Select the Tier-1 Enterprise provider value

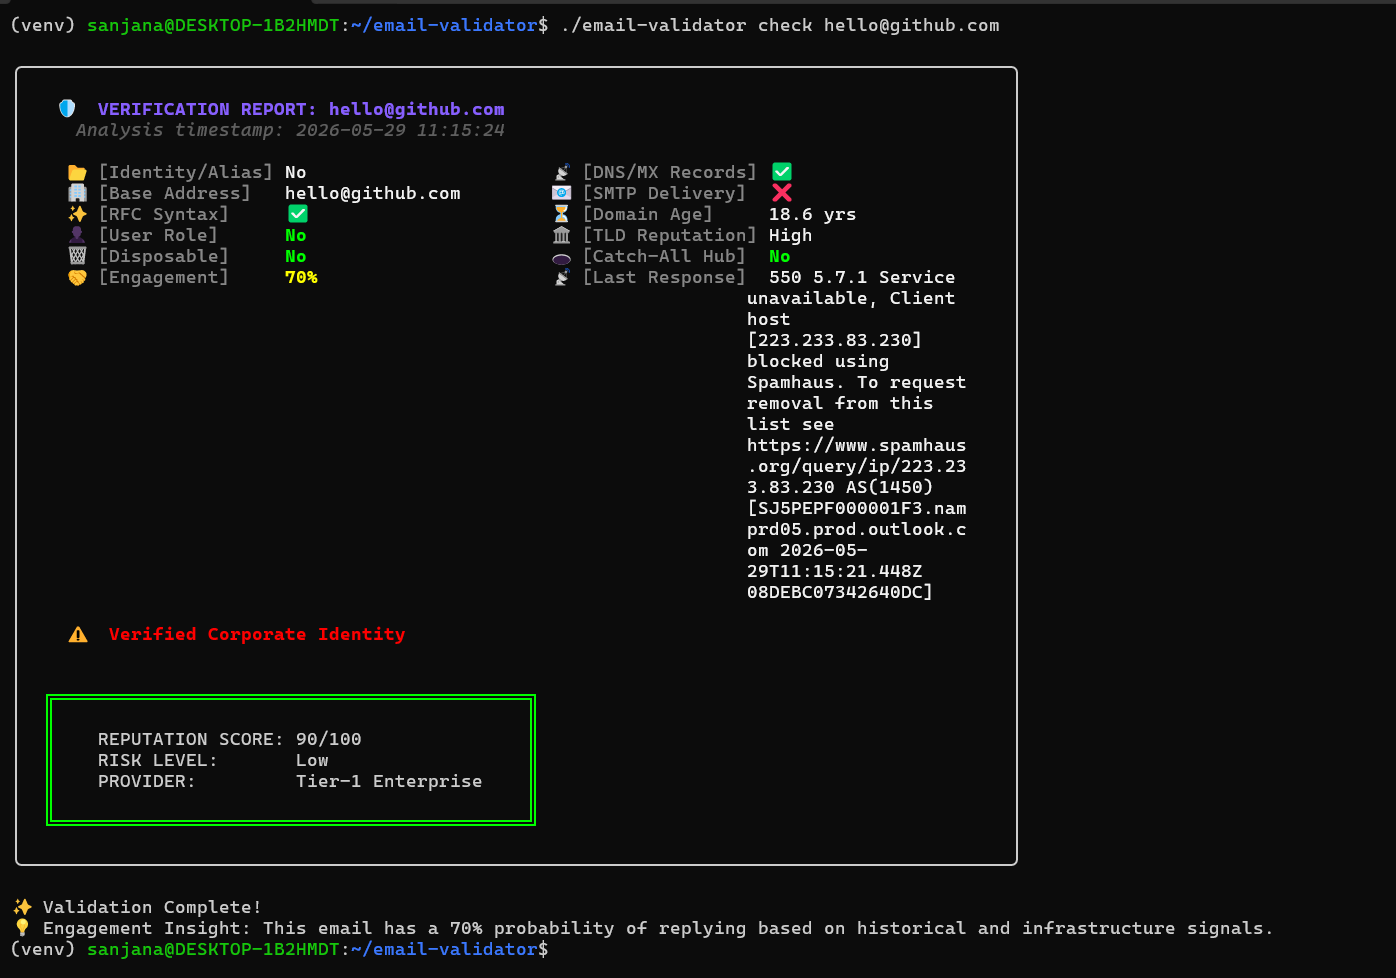coord(389,781)
